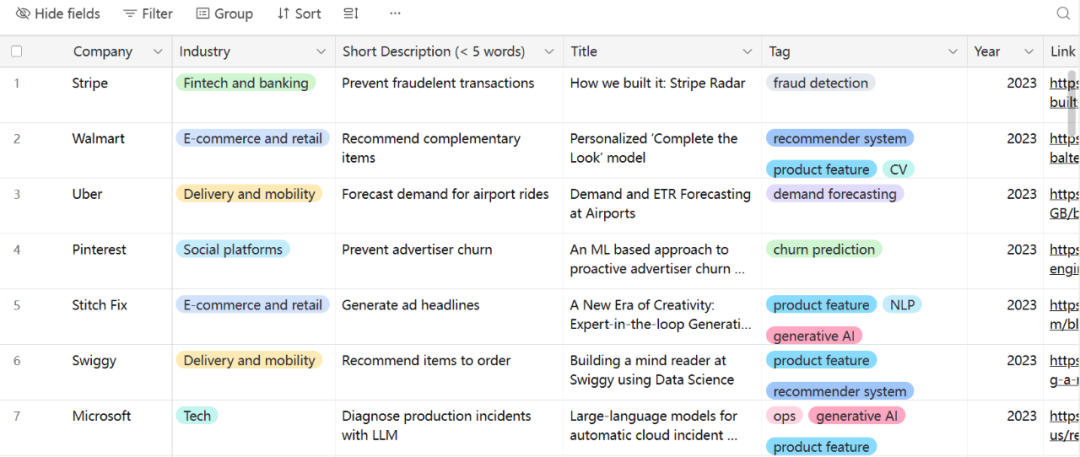
Task: Click Microsoft's Tech industry tag
Action: click(197, 416)
